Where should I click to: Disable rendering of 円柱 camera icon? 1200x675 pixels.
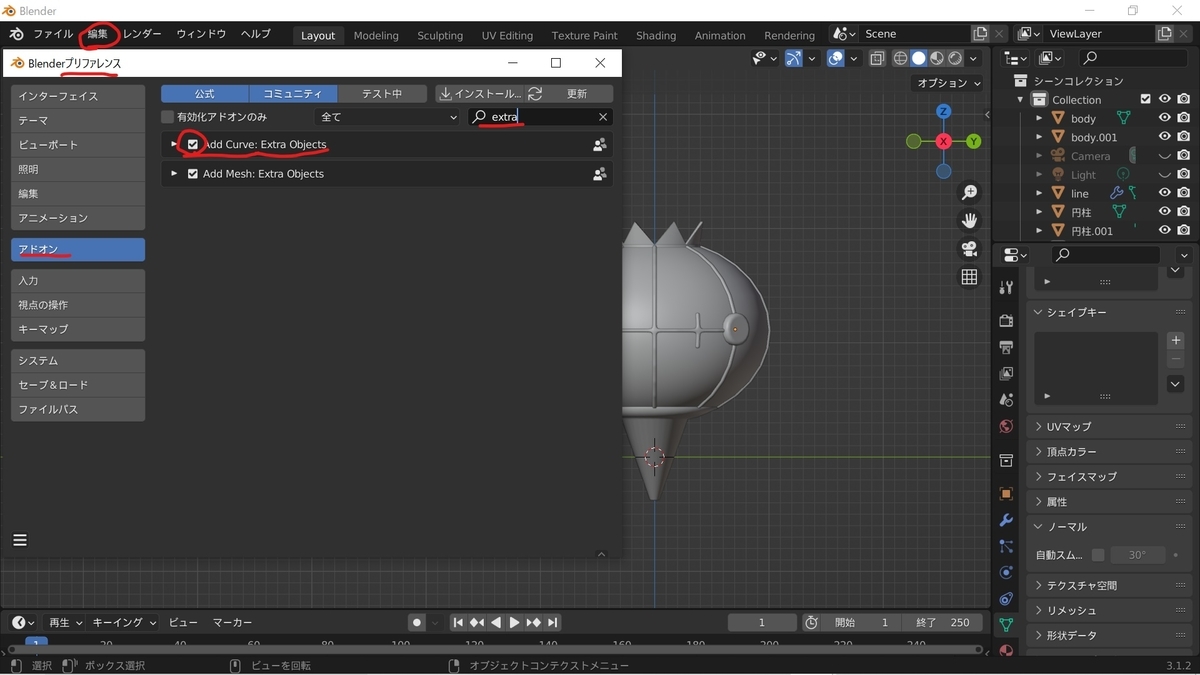pyautogui.click(x=1184, y=212)
